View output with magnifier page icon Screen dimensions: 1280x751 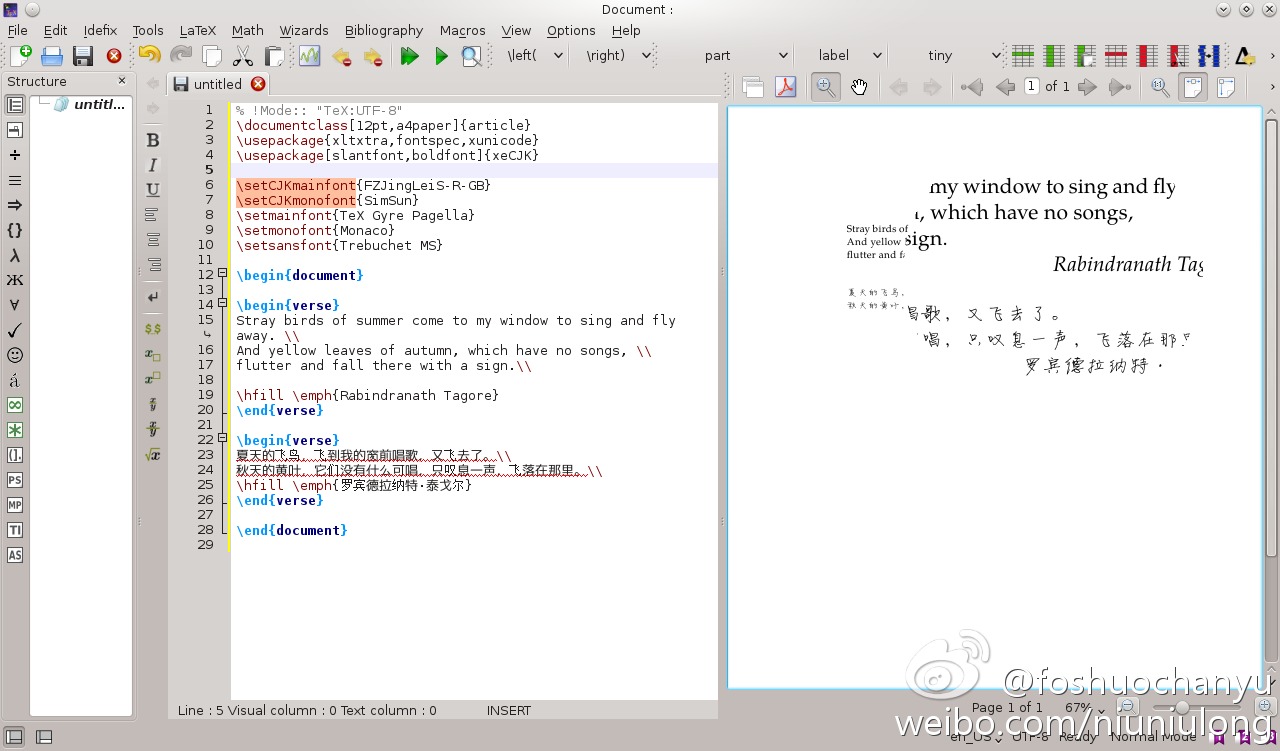471,56
